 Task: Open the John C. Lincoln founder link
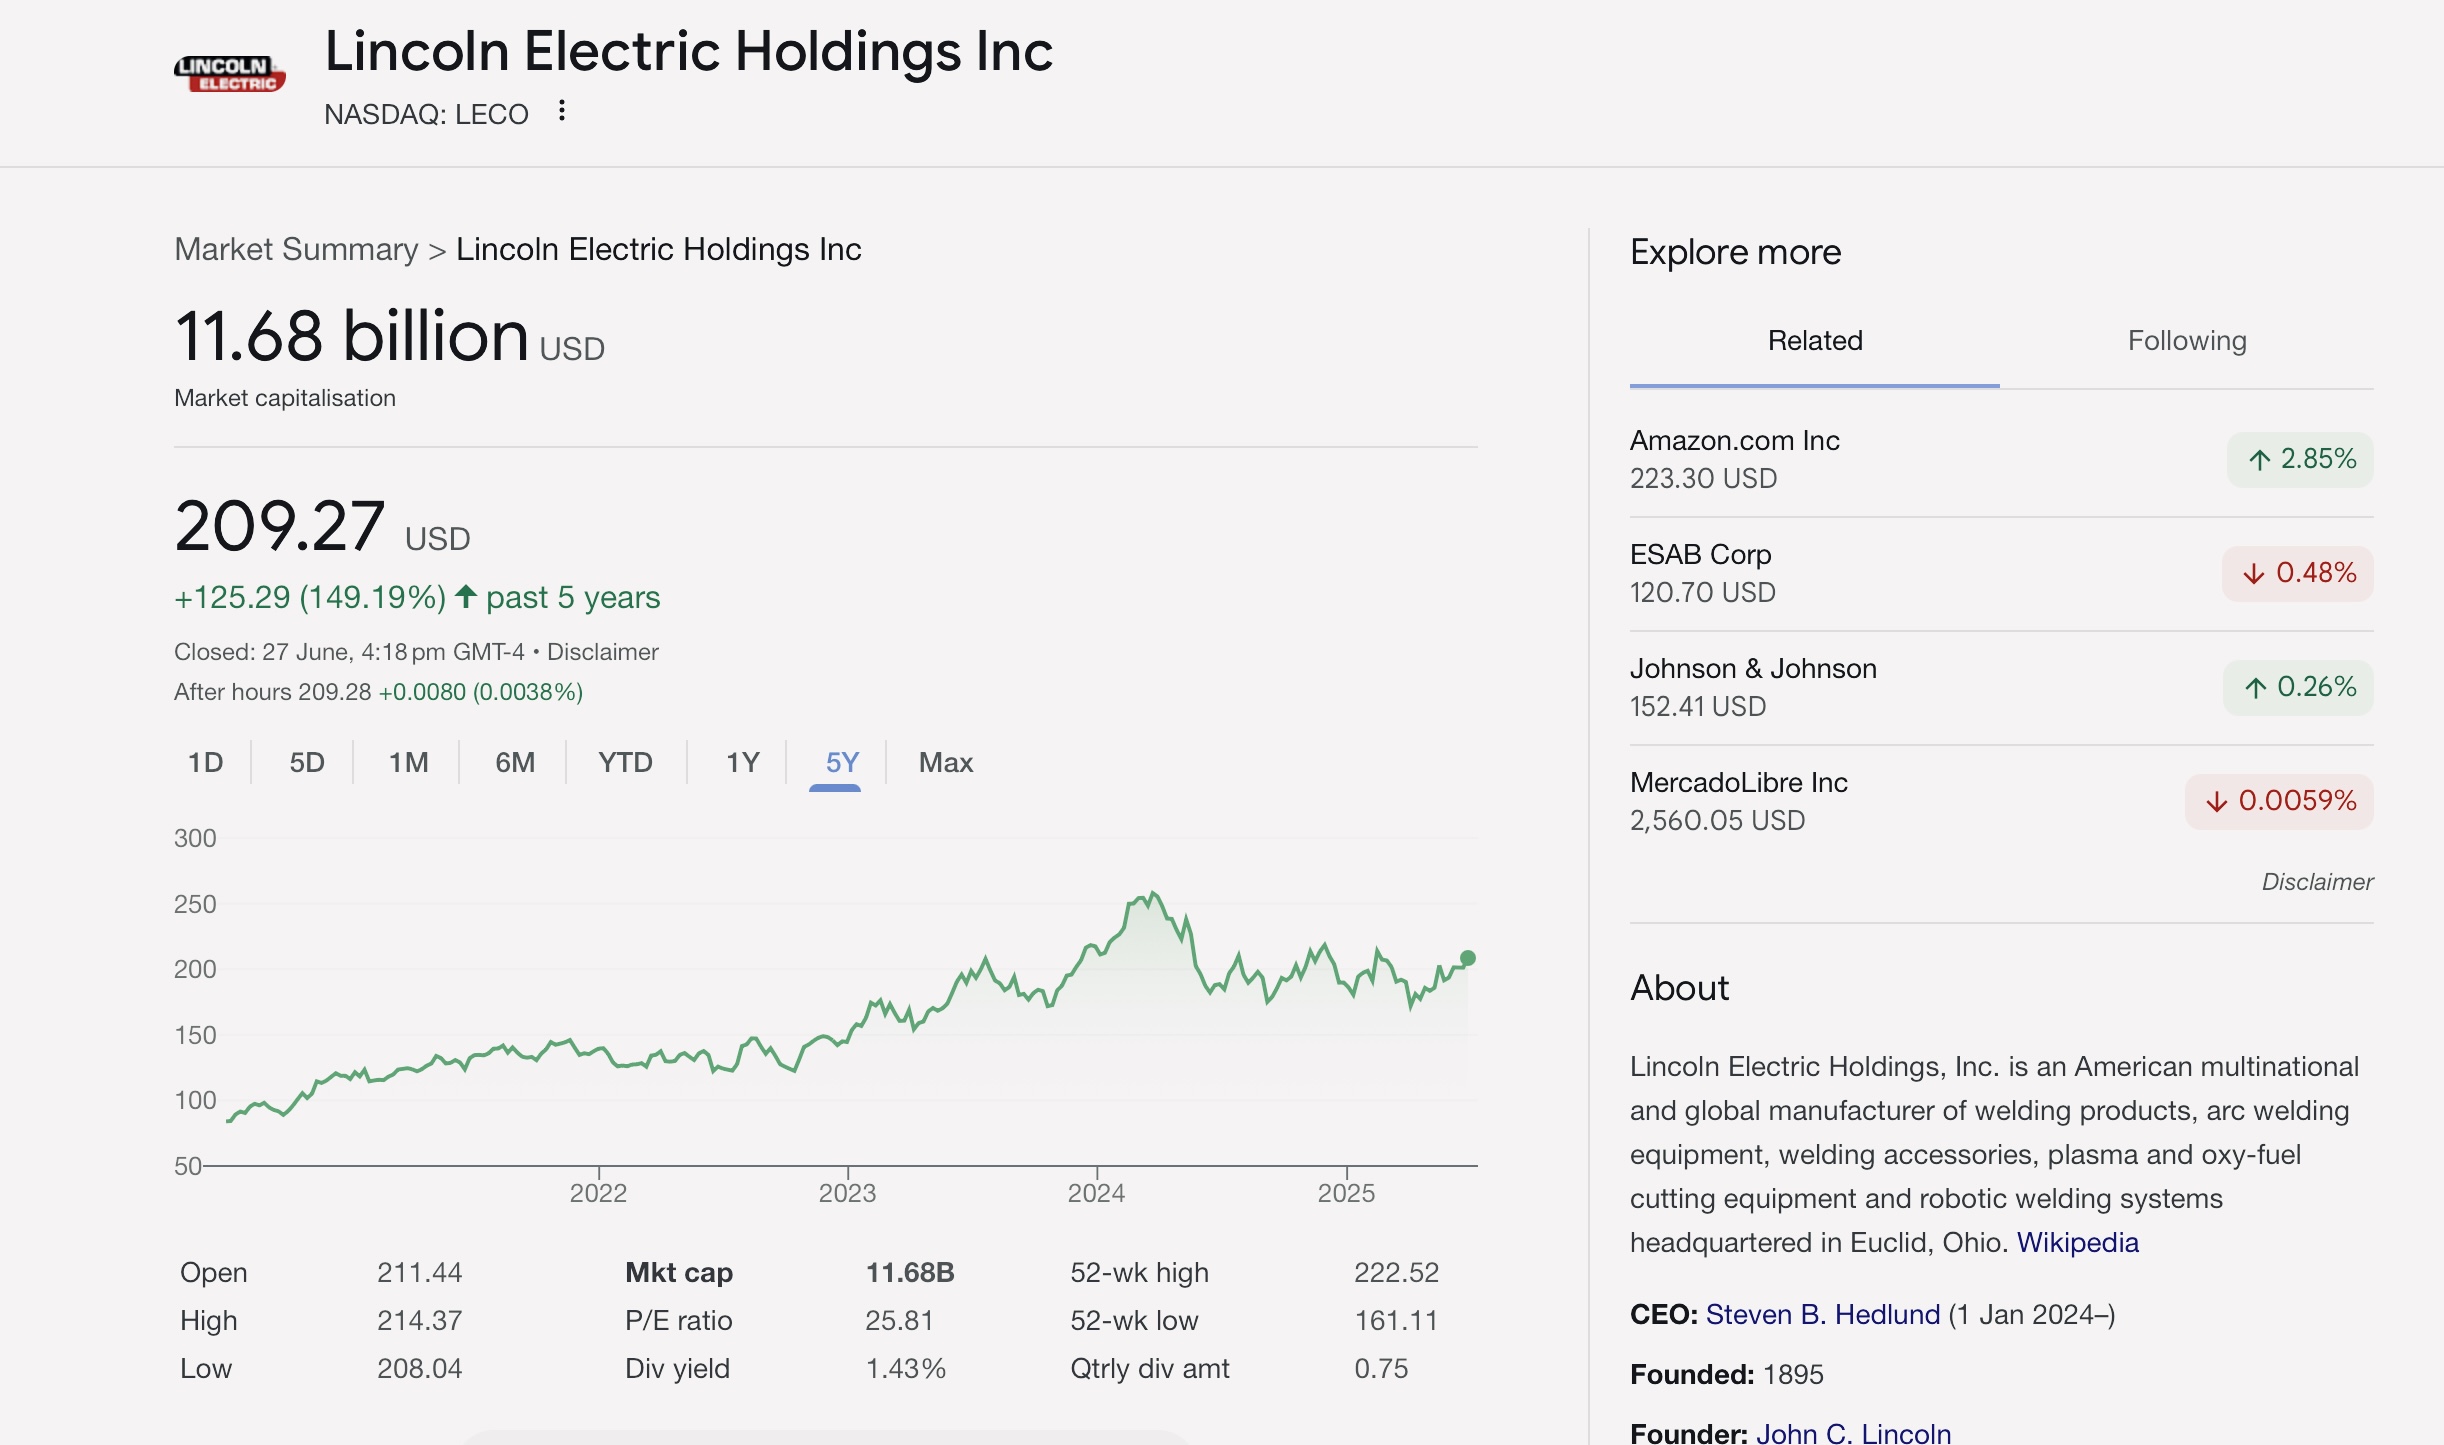(1853, 1434)
